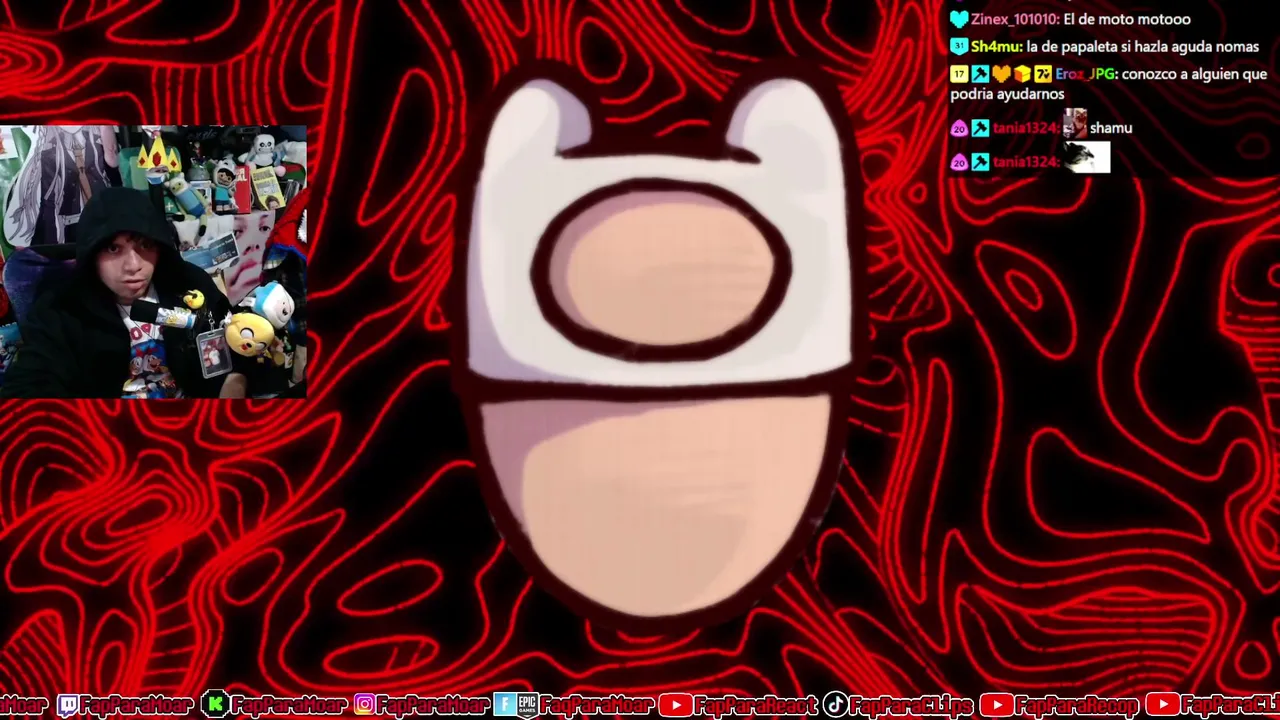Viewport: 1280px width, 720px height.
Task: Click the Twitch icon in the bottom ticker
Action: [67, 705]
